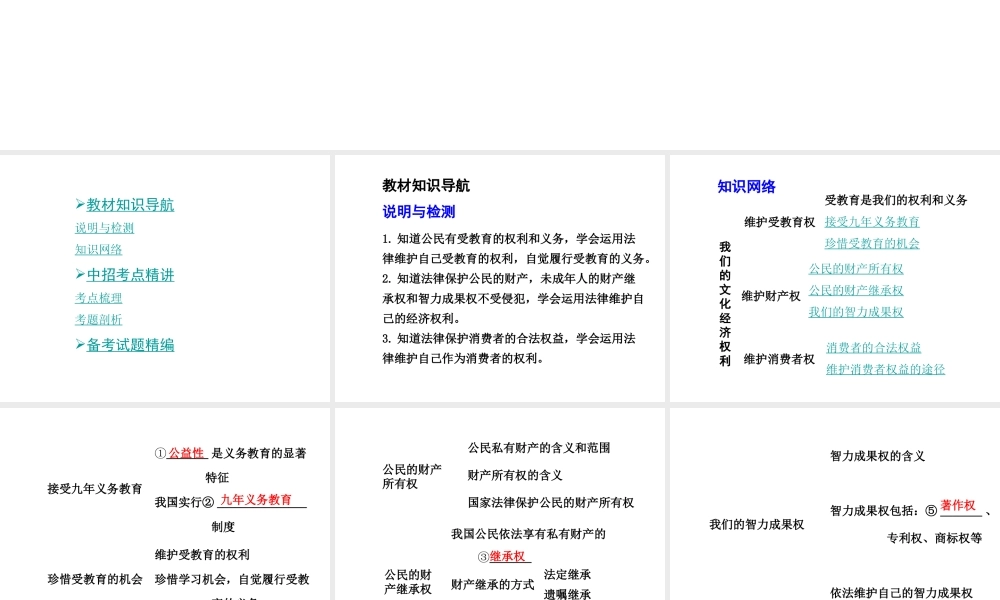Open the contents slide thumbnail
This screenshot has height=600, width=1000.
[x=165, y=279]
